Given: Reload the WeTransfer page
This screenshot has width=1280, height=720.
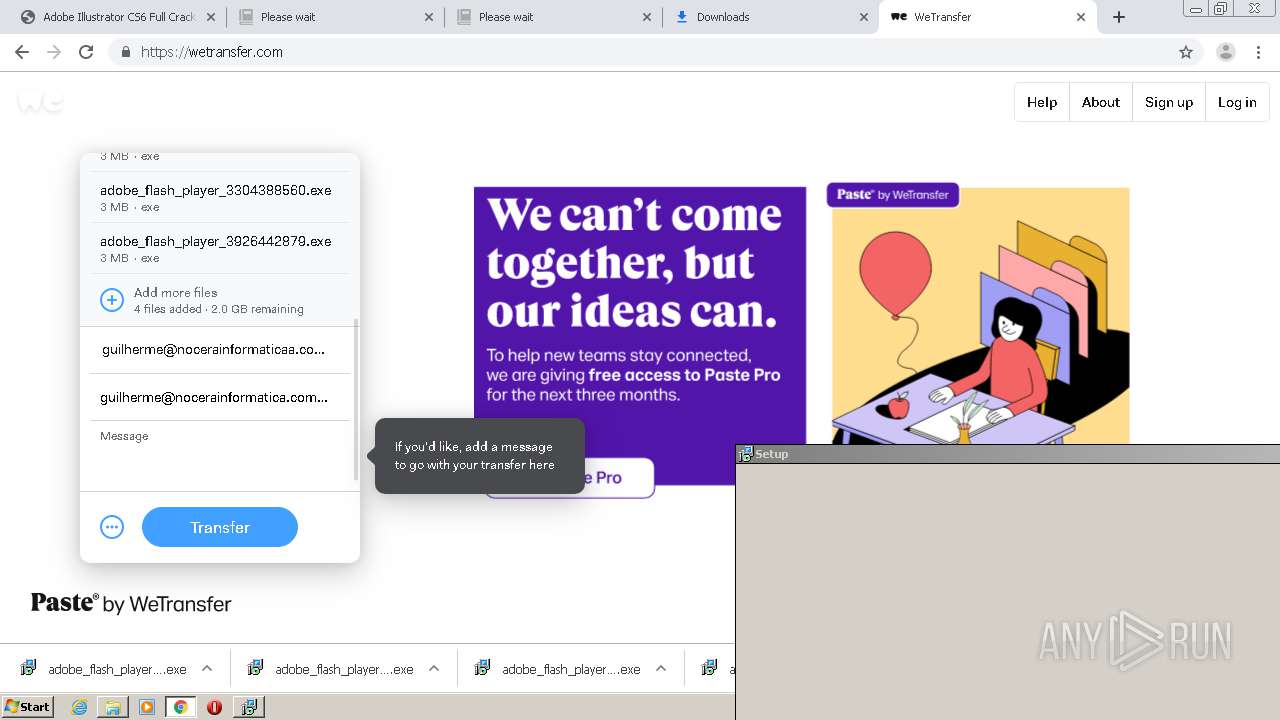Looking at the screenshot, I should click(86, 52).
